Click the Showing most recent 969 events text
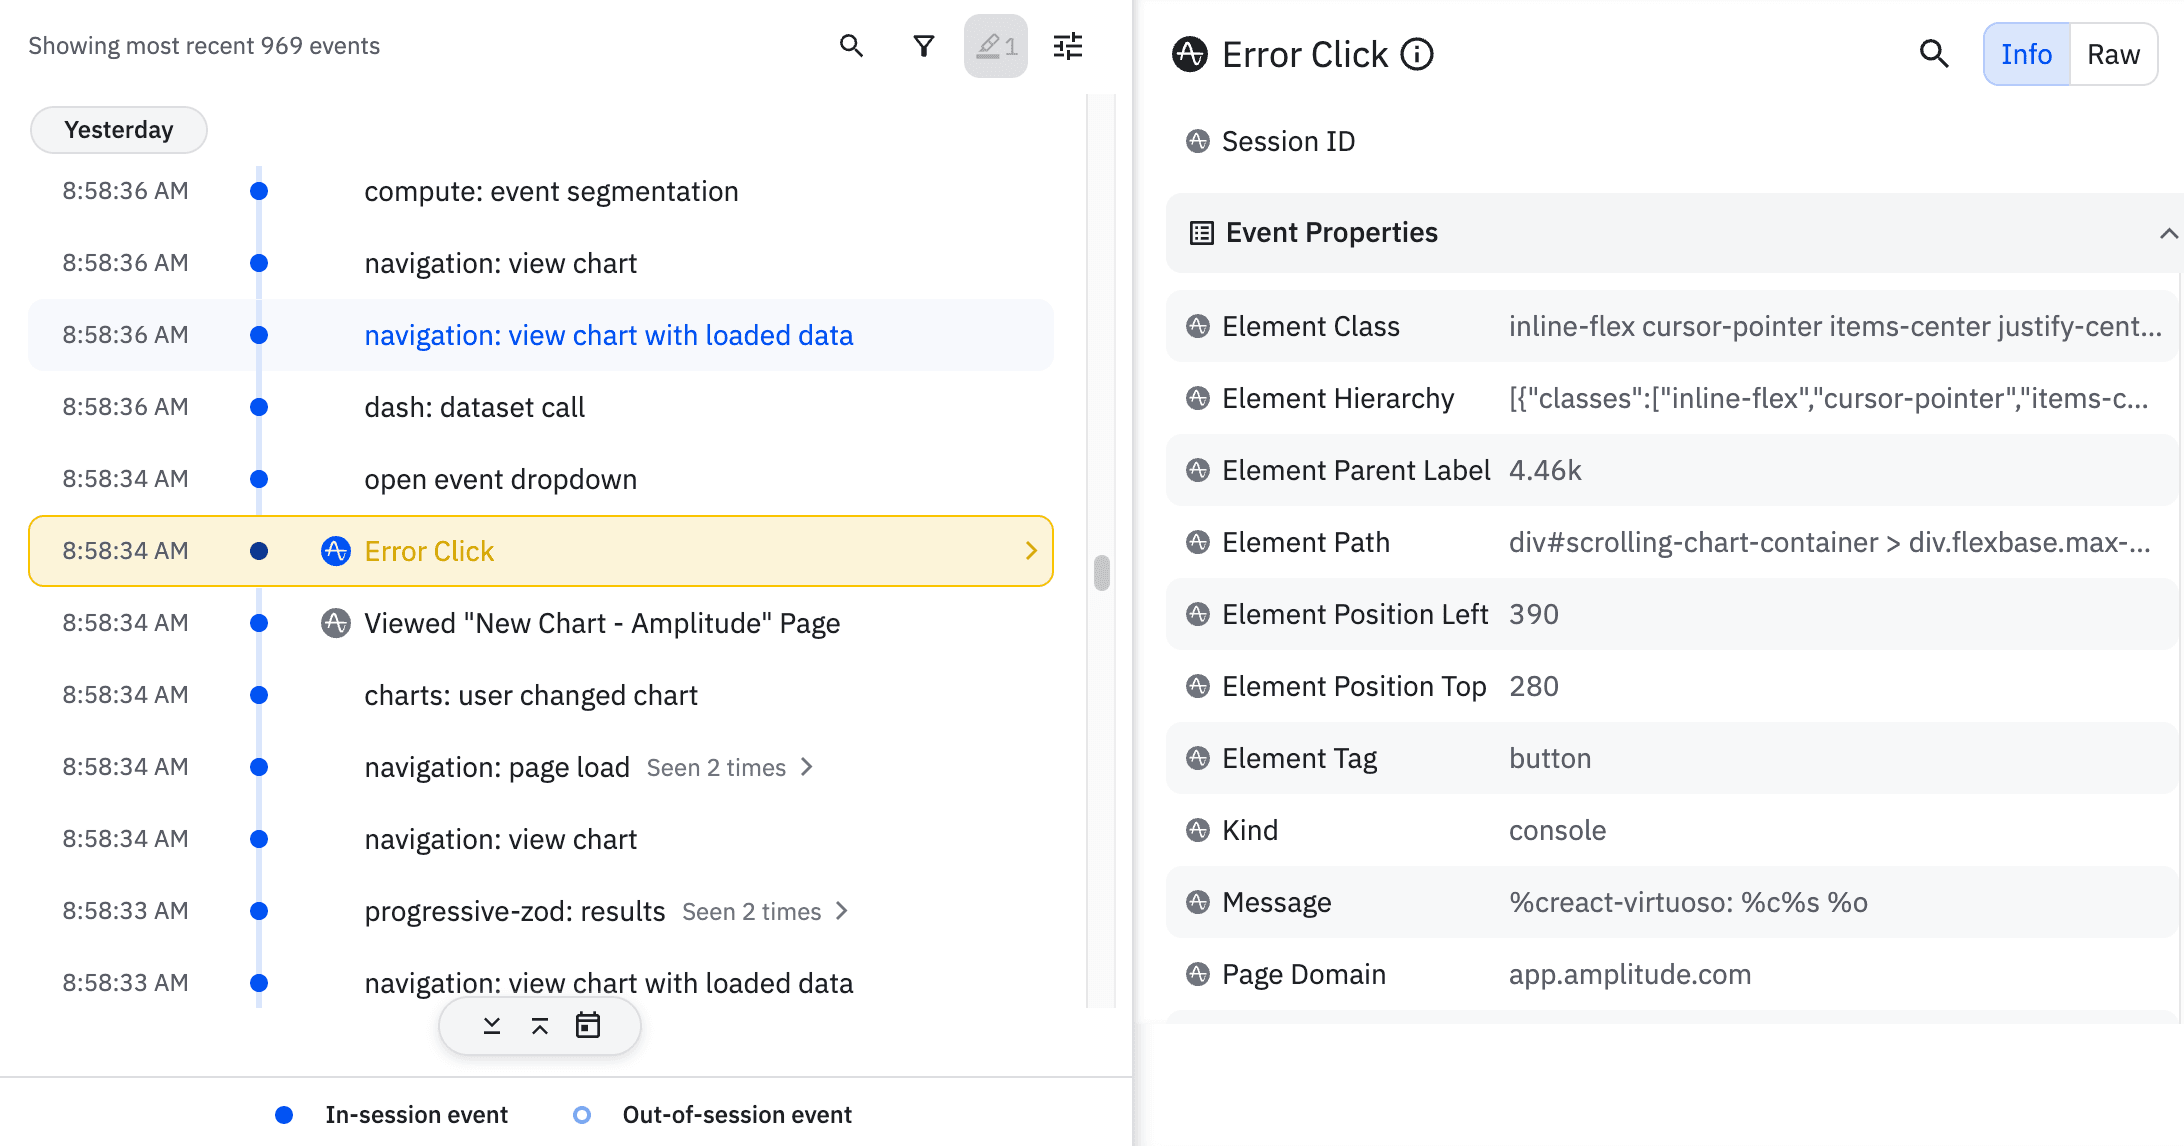This screenshot has height=1146, width=2184. [204, 46]
